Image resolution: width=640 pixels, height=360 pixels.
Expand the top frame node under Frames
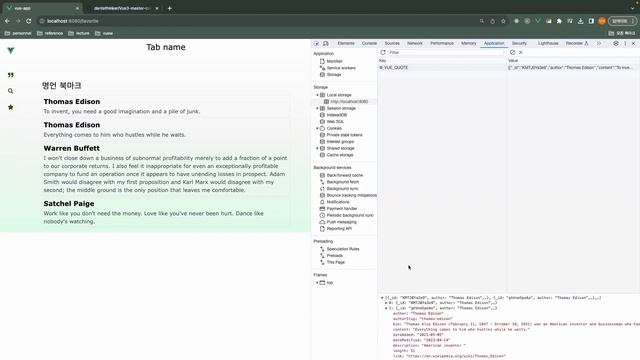tap(317, 282)
